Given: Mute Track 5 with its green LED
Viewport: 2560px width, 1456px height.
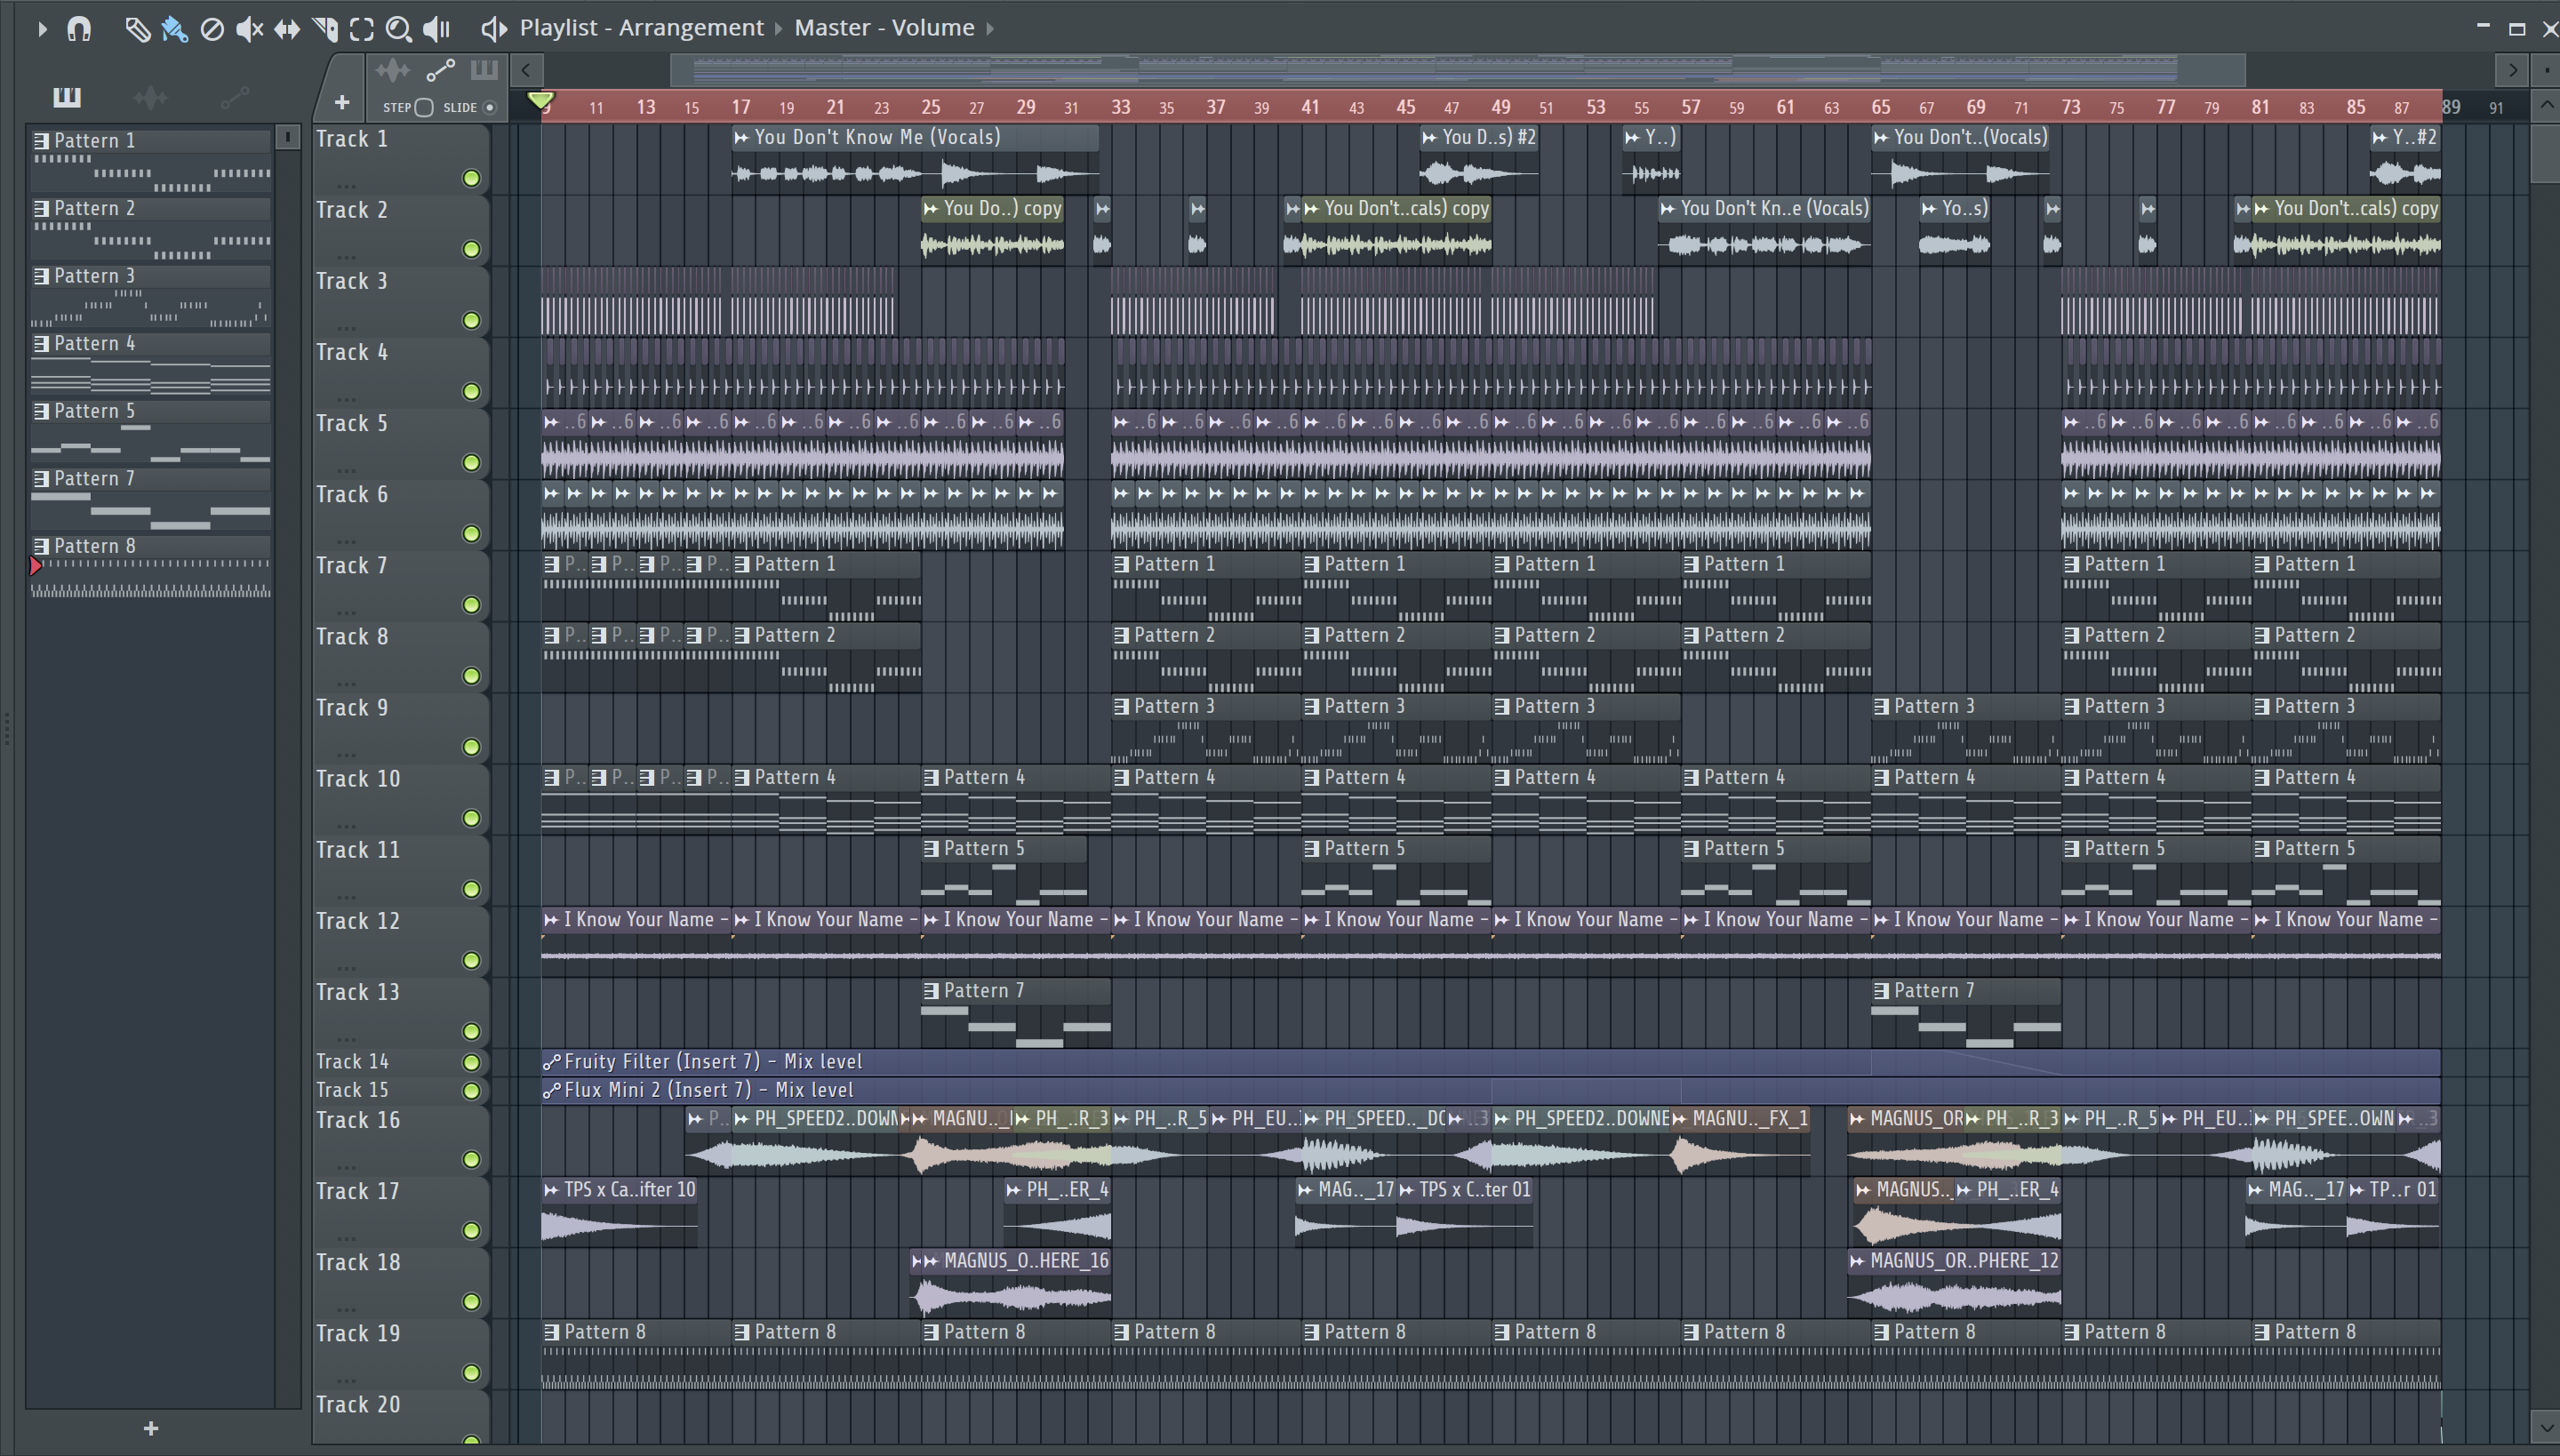Looking at the screenshot, I should [x=471, y=463].
